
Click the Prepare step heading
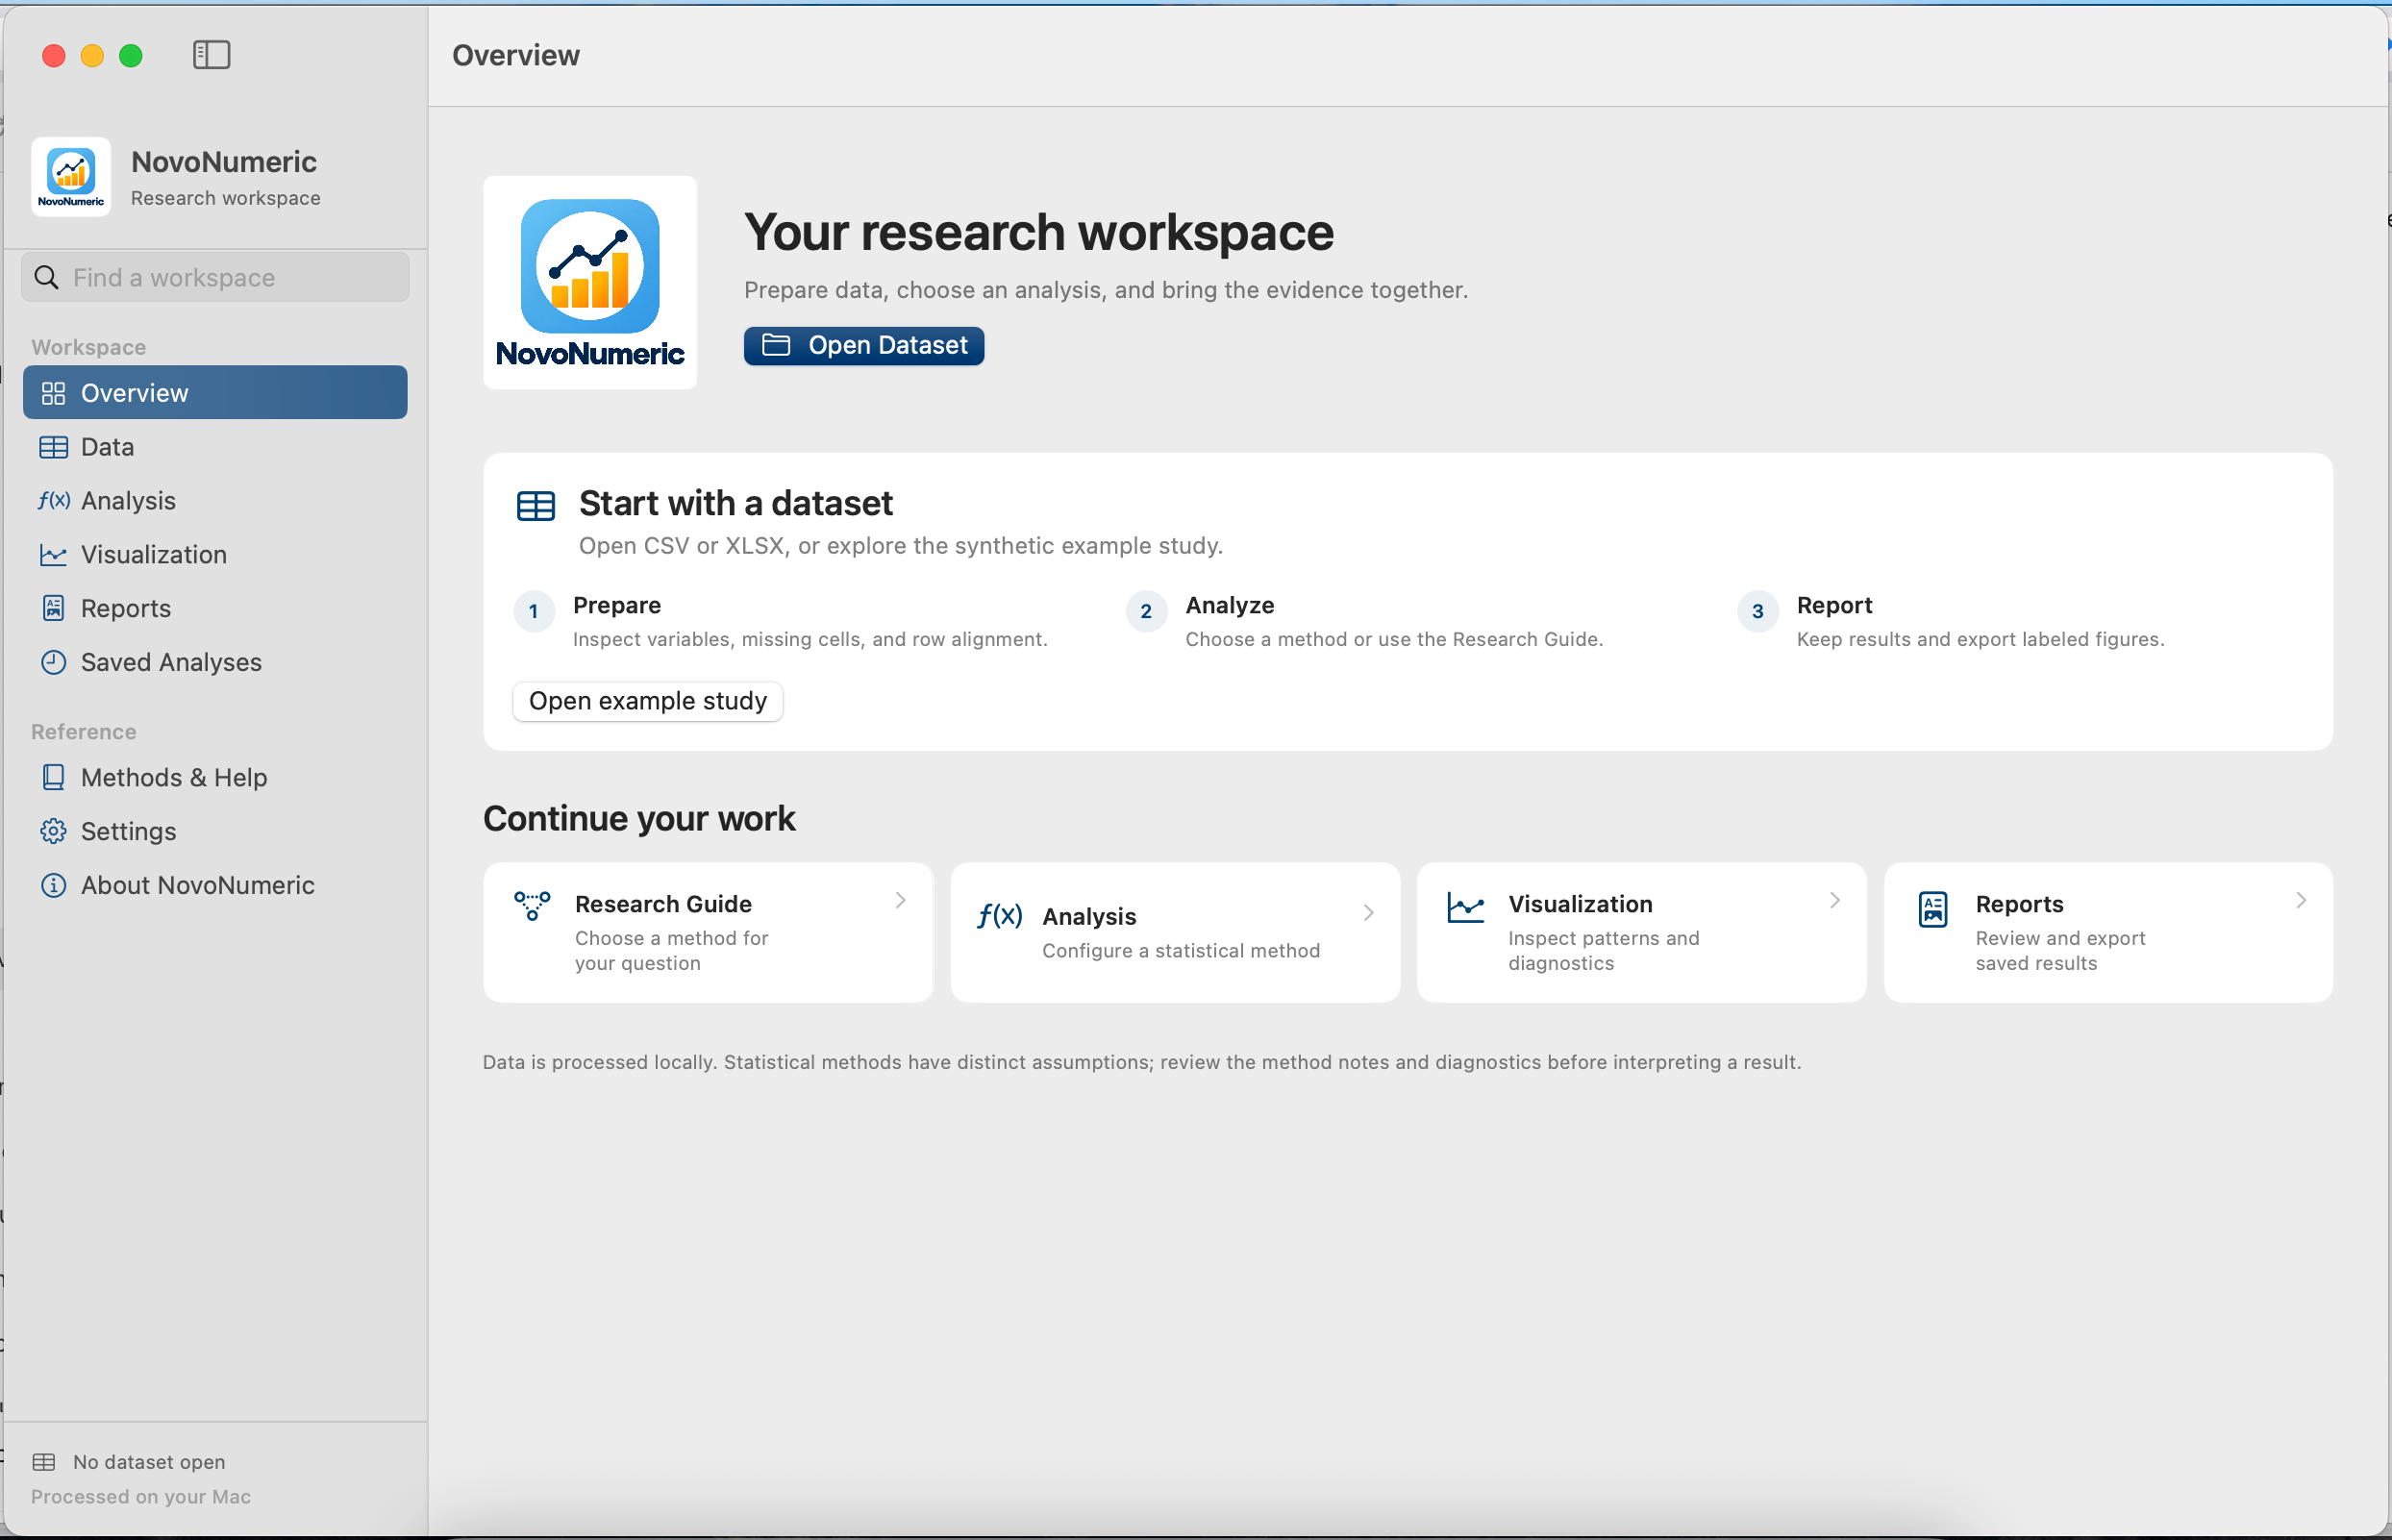pos(617,605)
